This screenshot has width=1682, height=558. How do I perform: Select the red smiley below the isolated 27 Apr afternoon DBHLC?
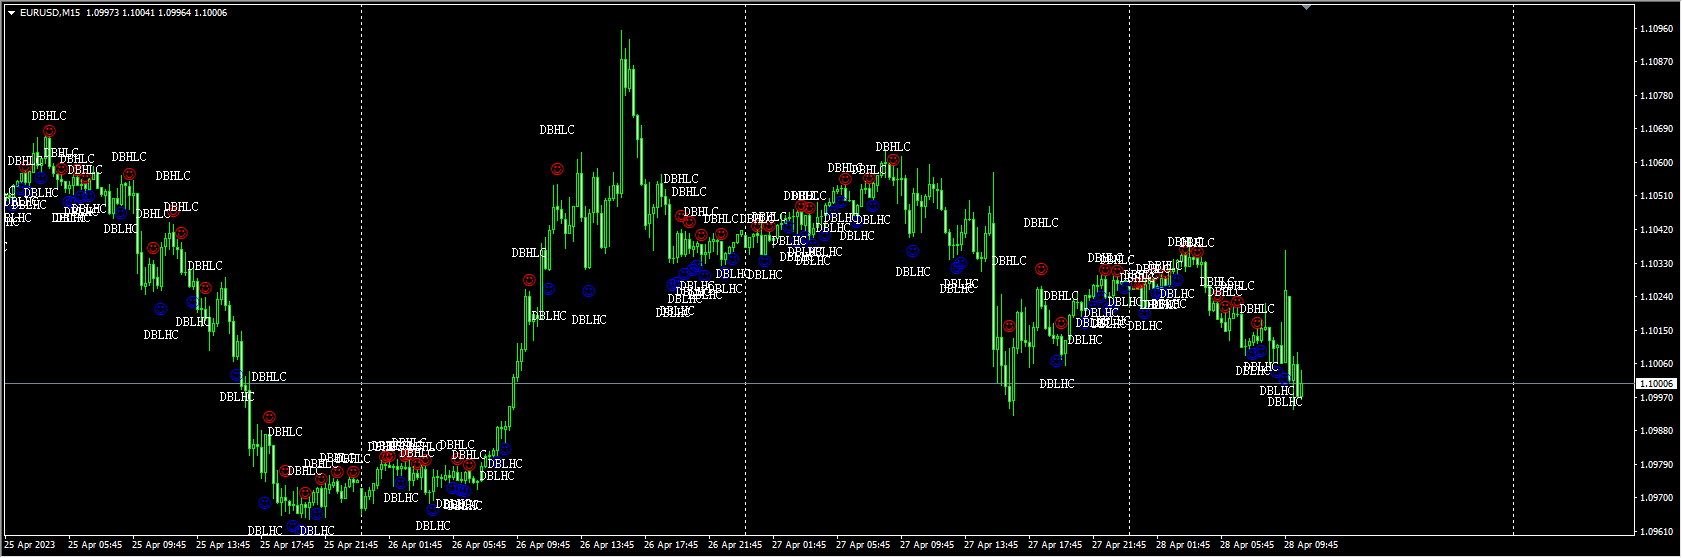(1041, 270)
